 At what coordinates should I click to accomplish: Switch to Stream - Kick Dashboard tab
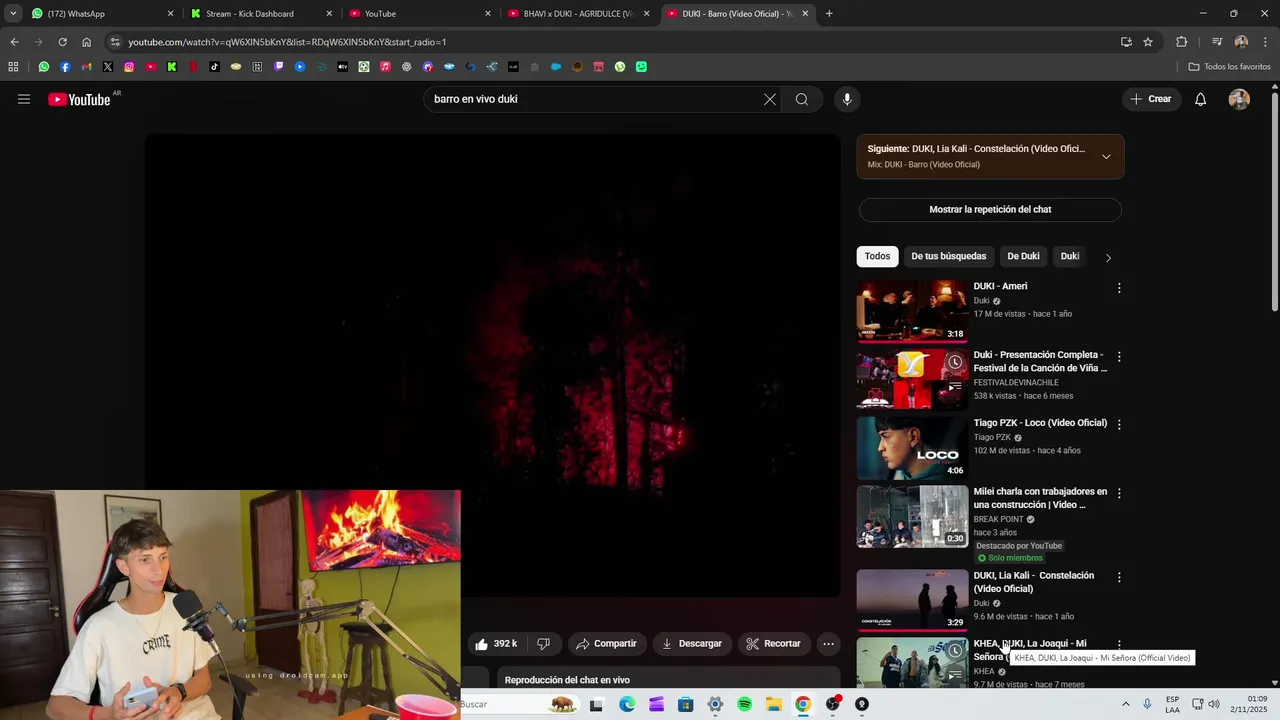[x=260, y=14]
